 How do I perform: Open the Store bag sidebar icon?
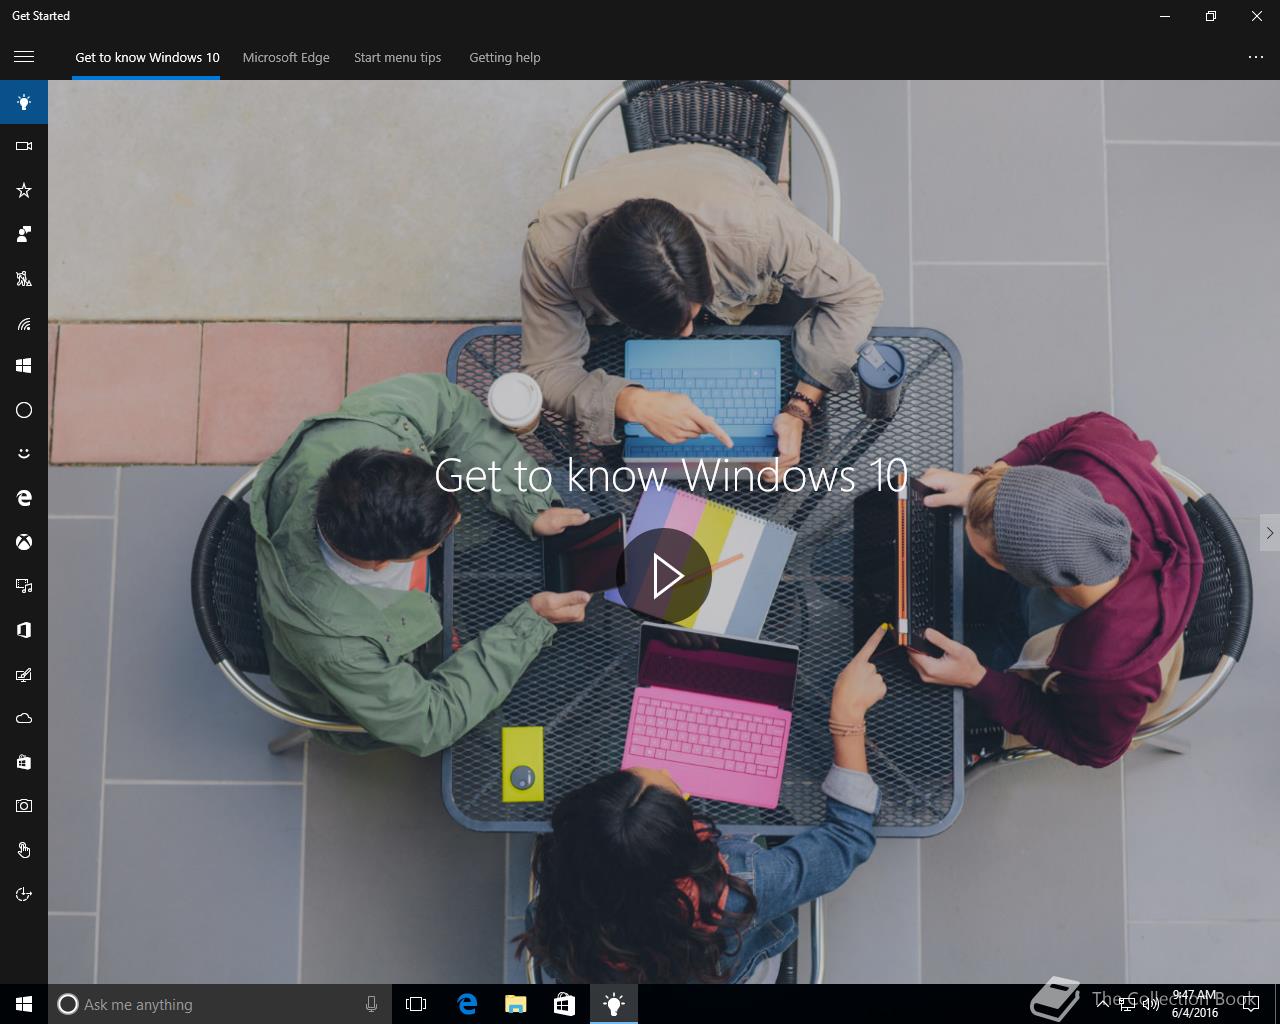(24, 762)
